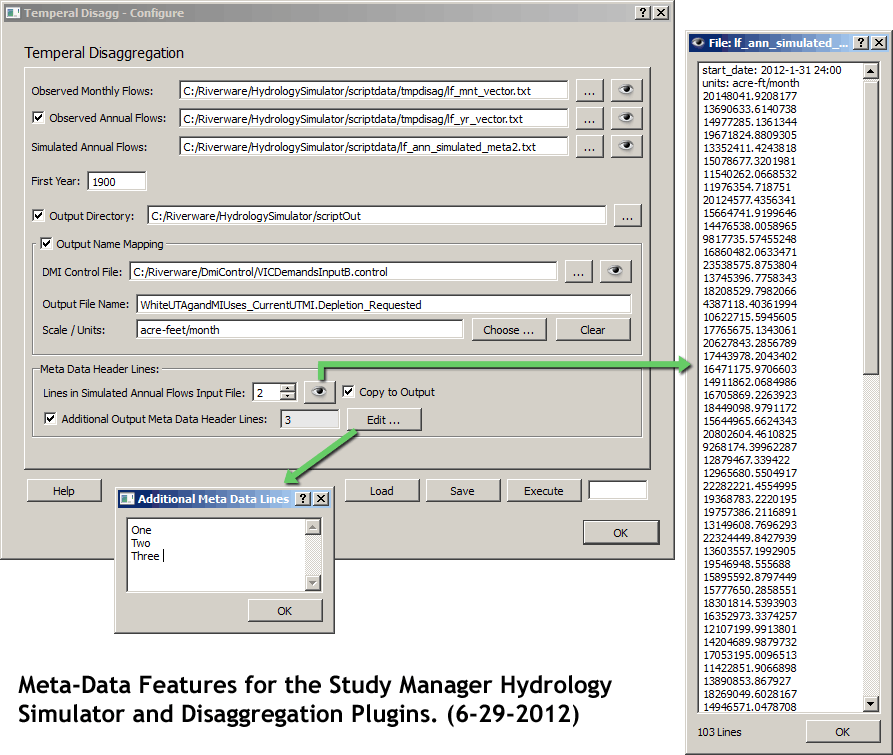The height and width of the screenshot is (755, 893).
Task: View Observed Monthly Flows file with eye icon
Action: point(626,90)
